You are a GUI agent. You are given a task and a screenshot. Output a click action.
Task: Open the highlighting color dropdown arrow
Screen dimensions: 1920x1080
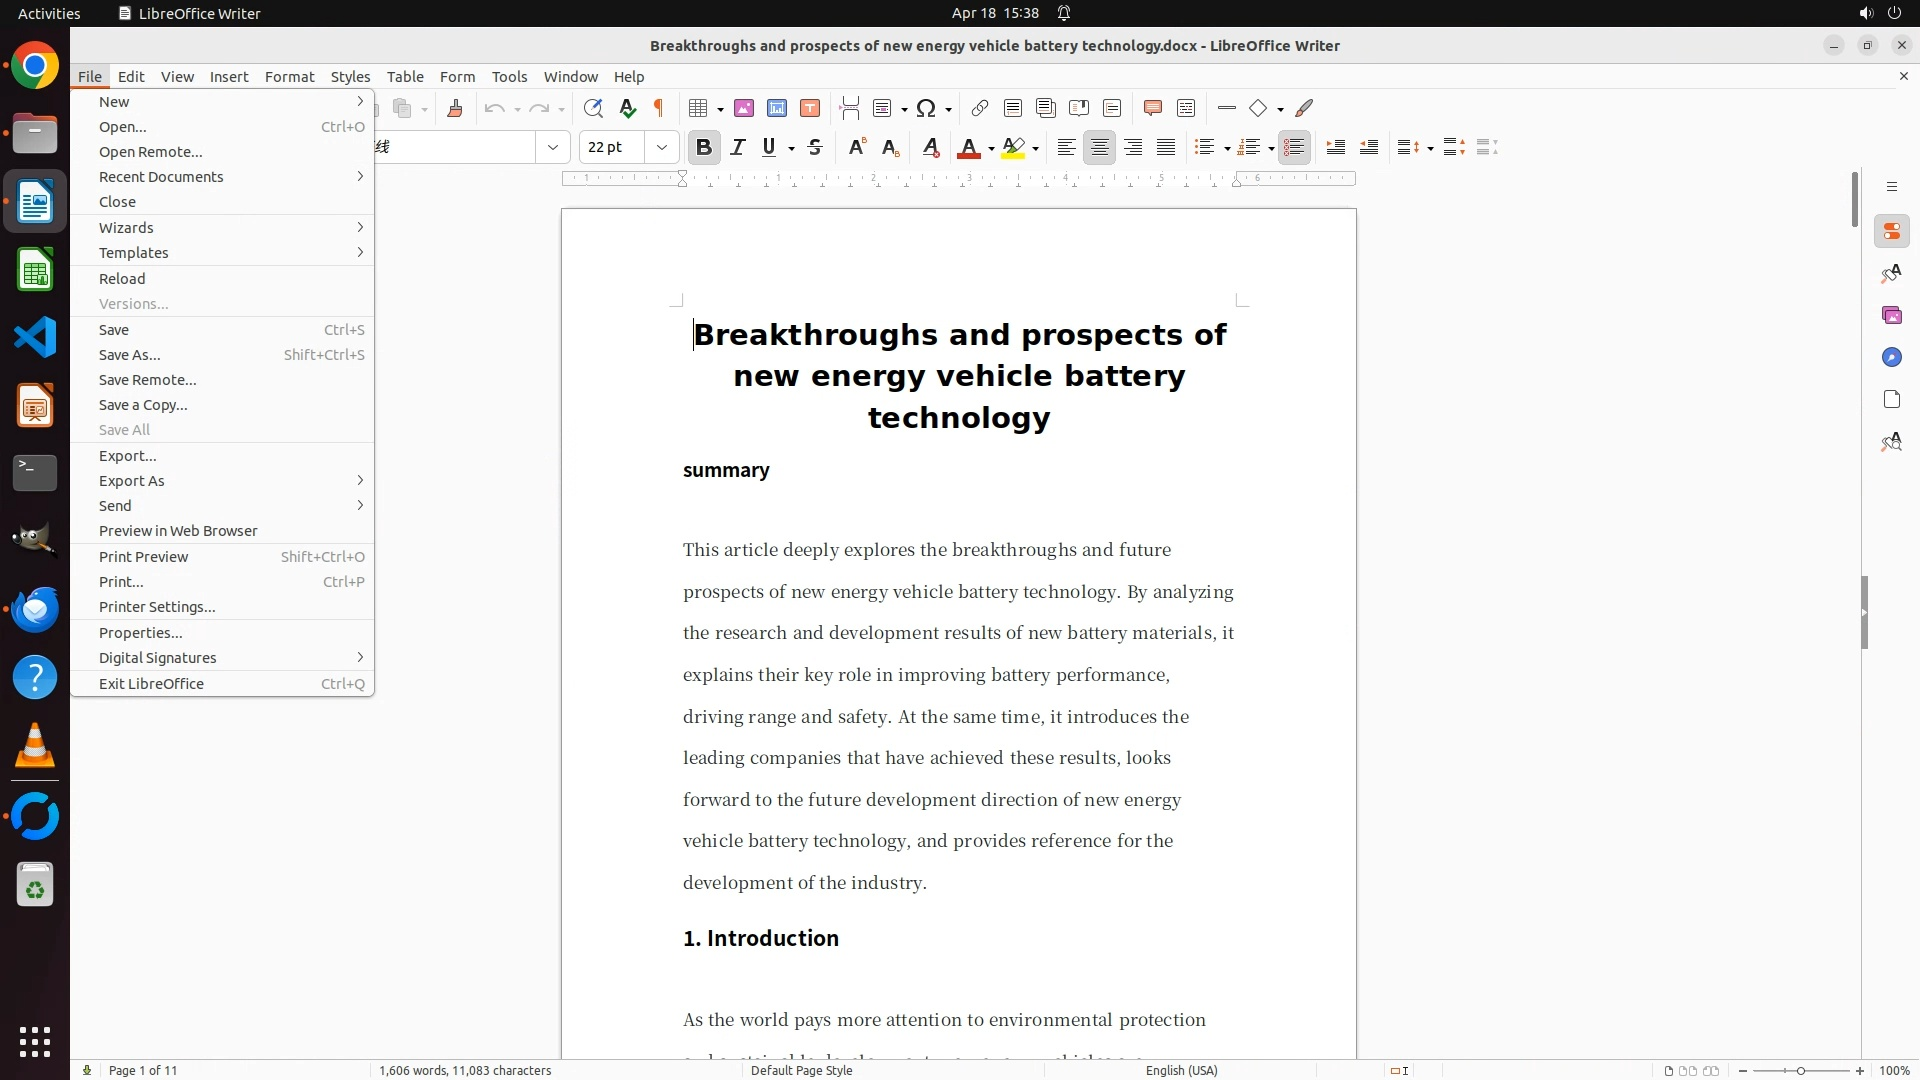[1036, 148]
